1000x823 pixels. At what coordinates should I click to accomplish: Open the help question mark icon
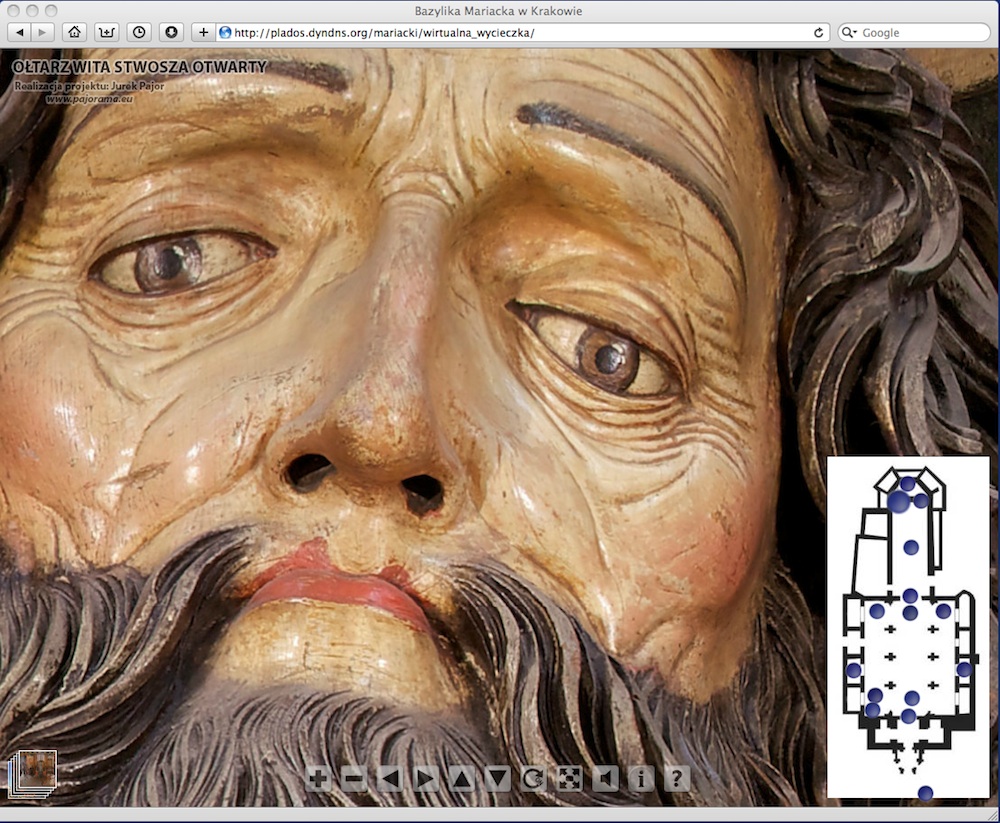click(677, 779)
